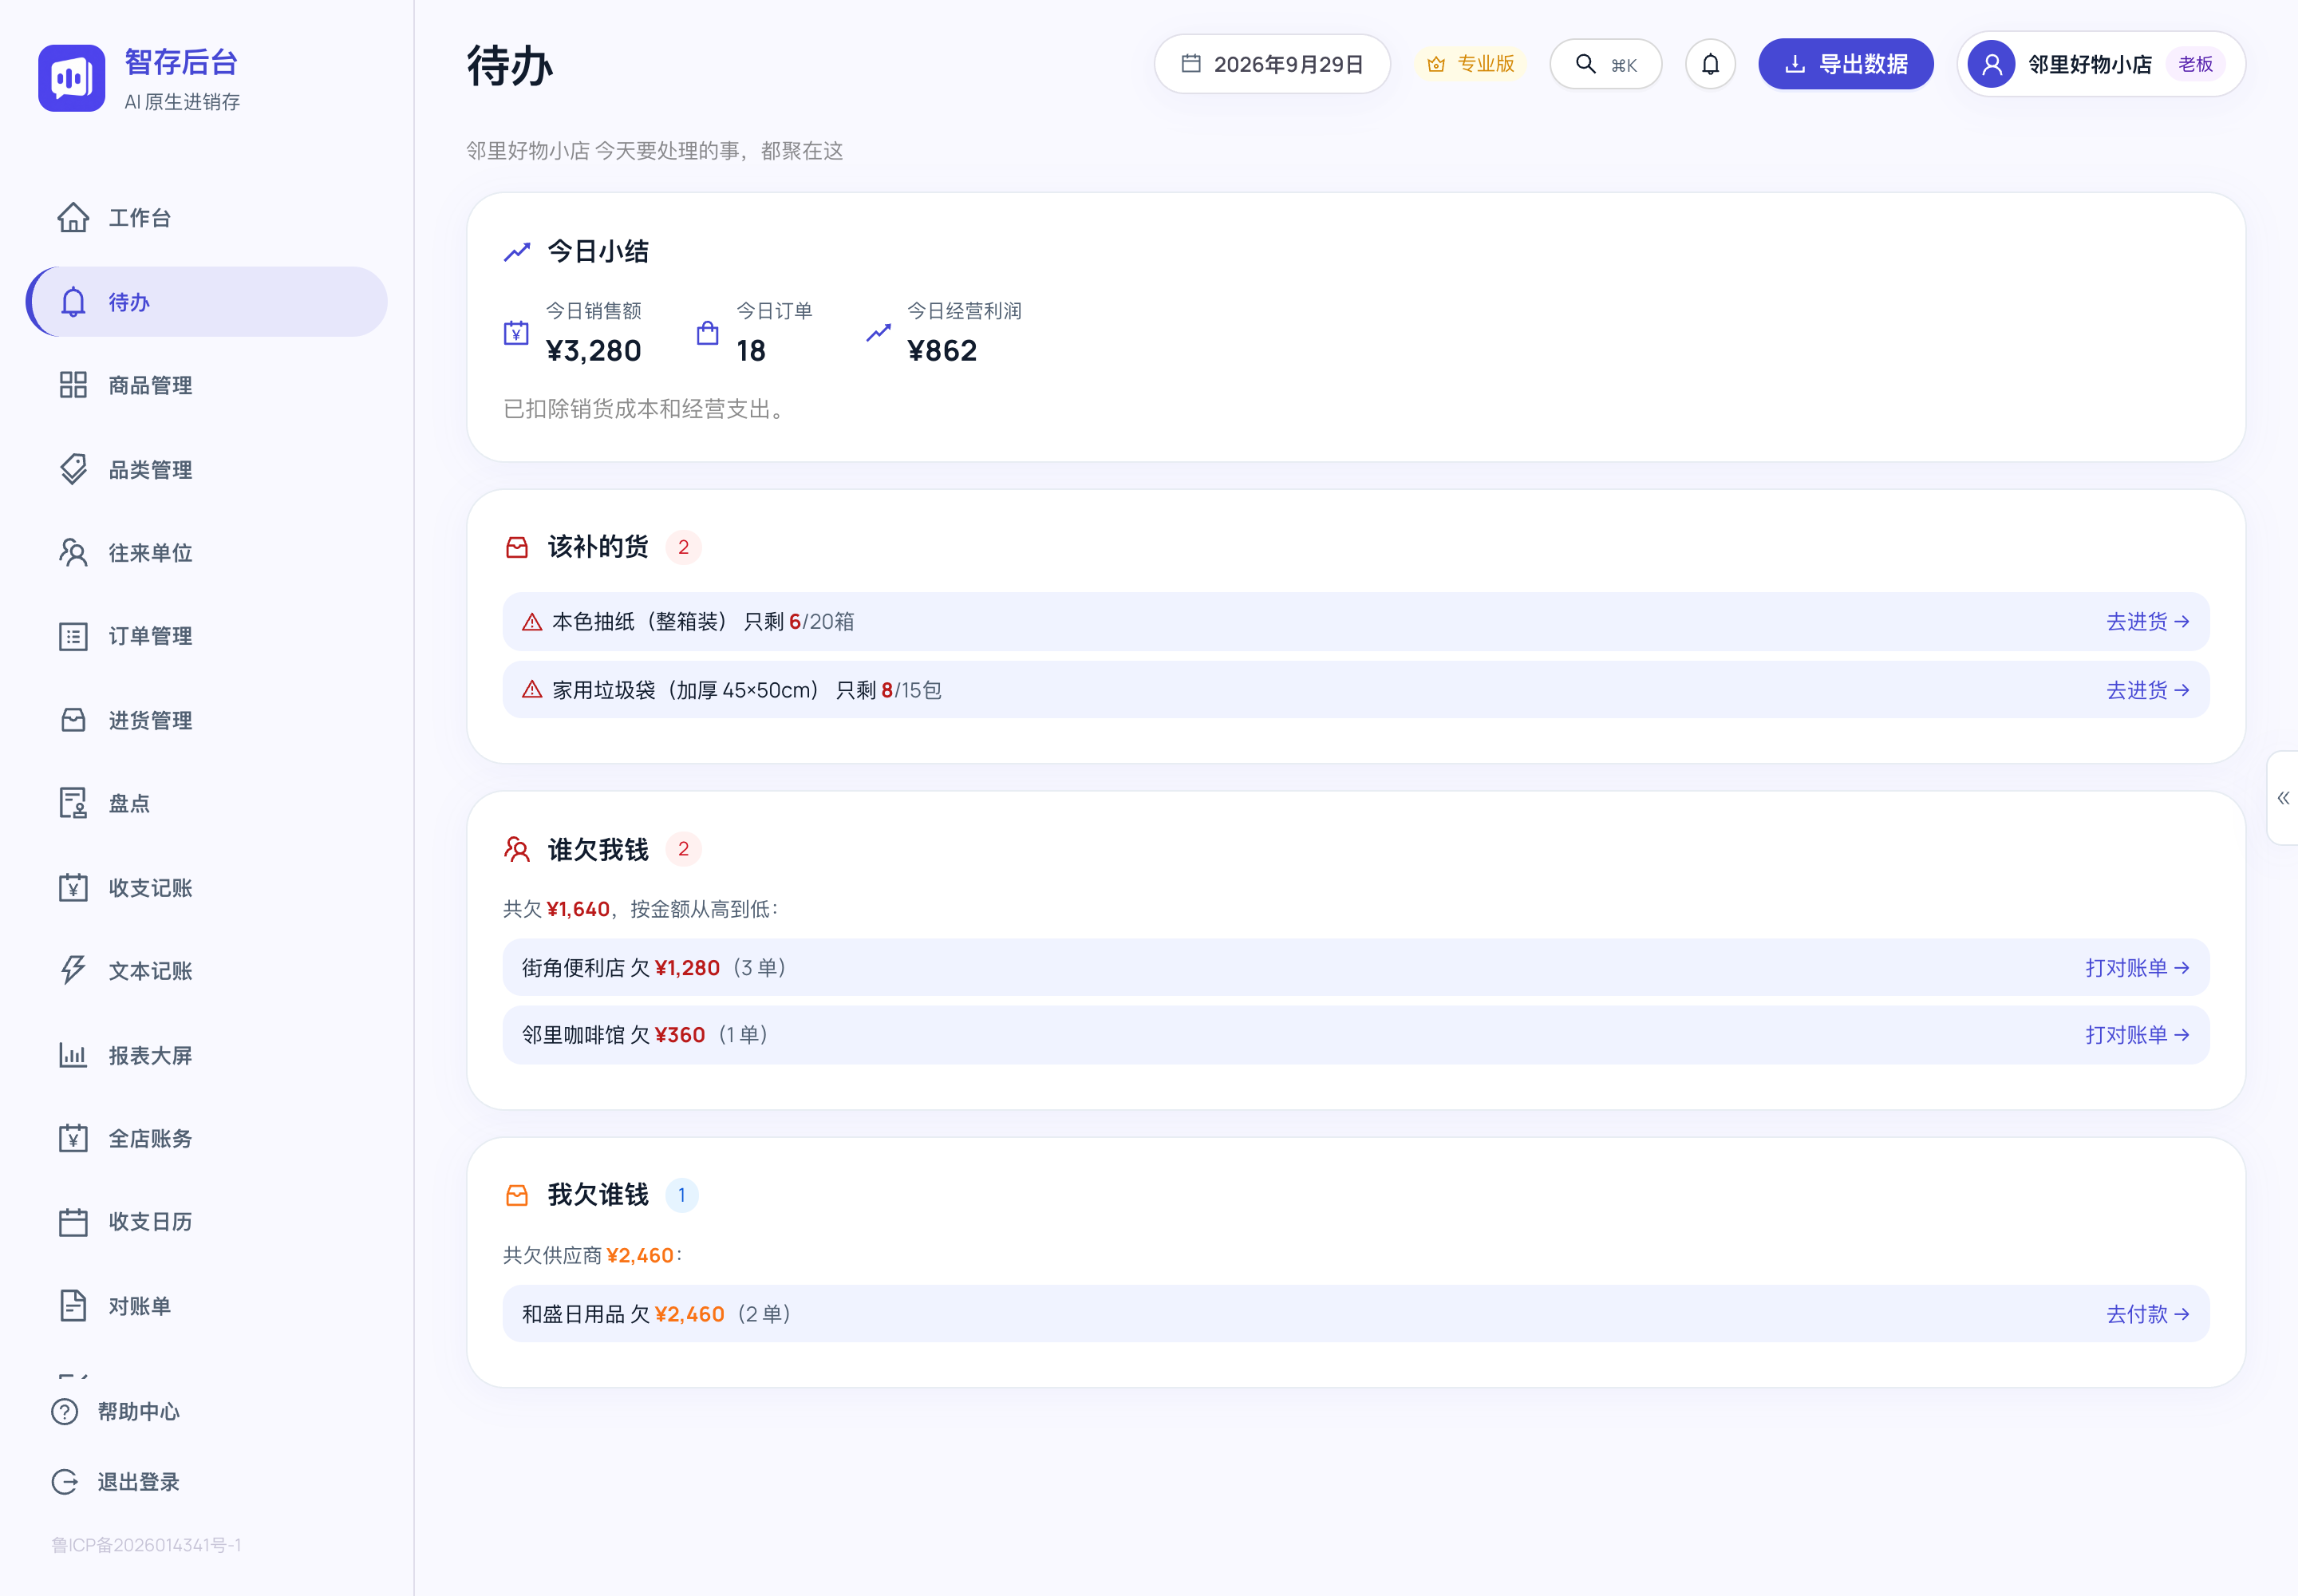This screenshot has width=2298, height=1596.
Task: Click the 导出数据 button
Action: click(x=1846, y=64)
